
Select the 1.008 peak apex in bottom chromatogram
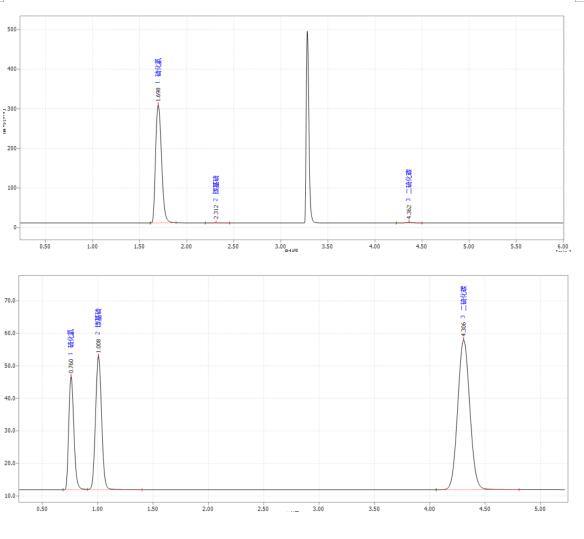[x=98, y=354]
